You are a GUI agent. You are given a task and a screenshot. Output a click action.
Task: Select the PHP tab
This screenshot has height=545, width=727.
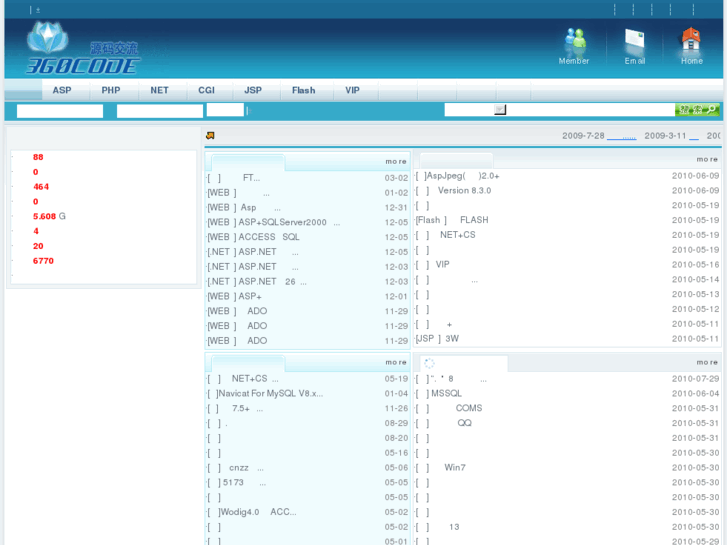[x=110, y=90]
